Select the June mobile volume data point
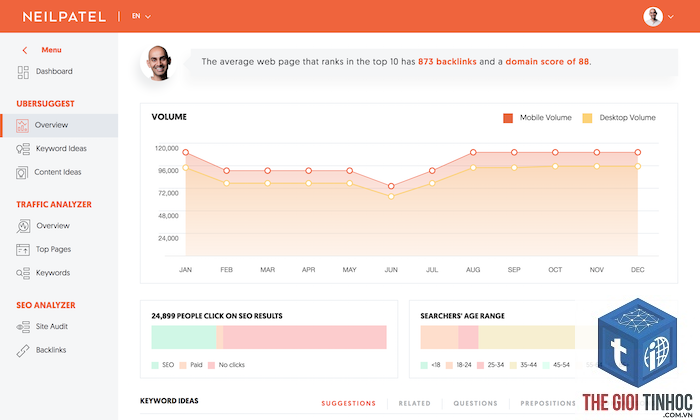Image resolution: width=700 pixels, height=420 pixels. click(x=391, y=186)
